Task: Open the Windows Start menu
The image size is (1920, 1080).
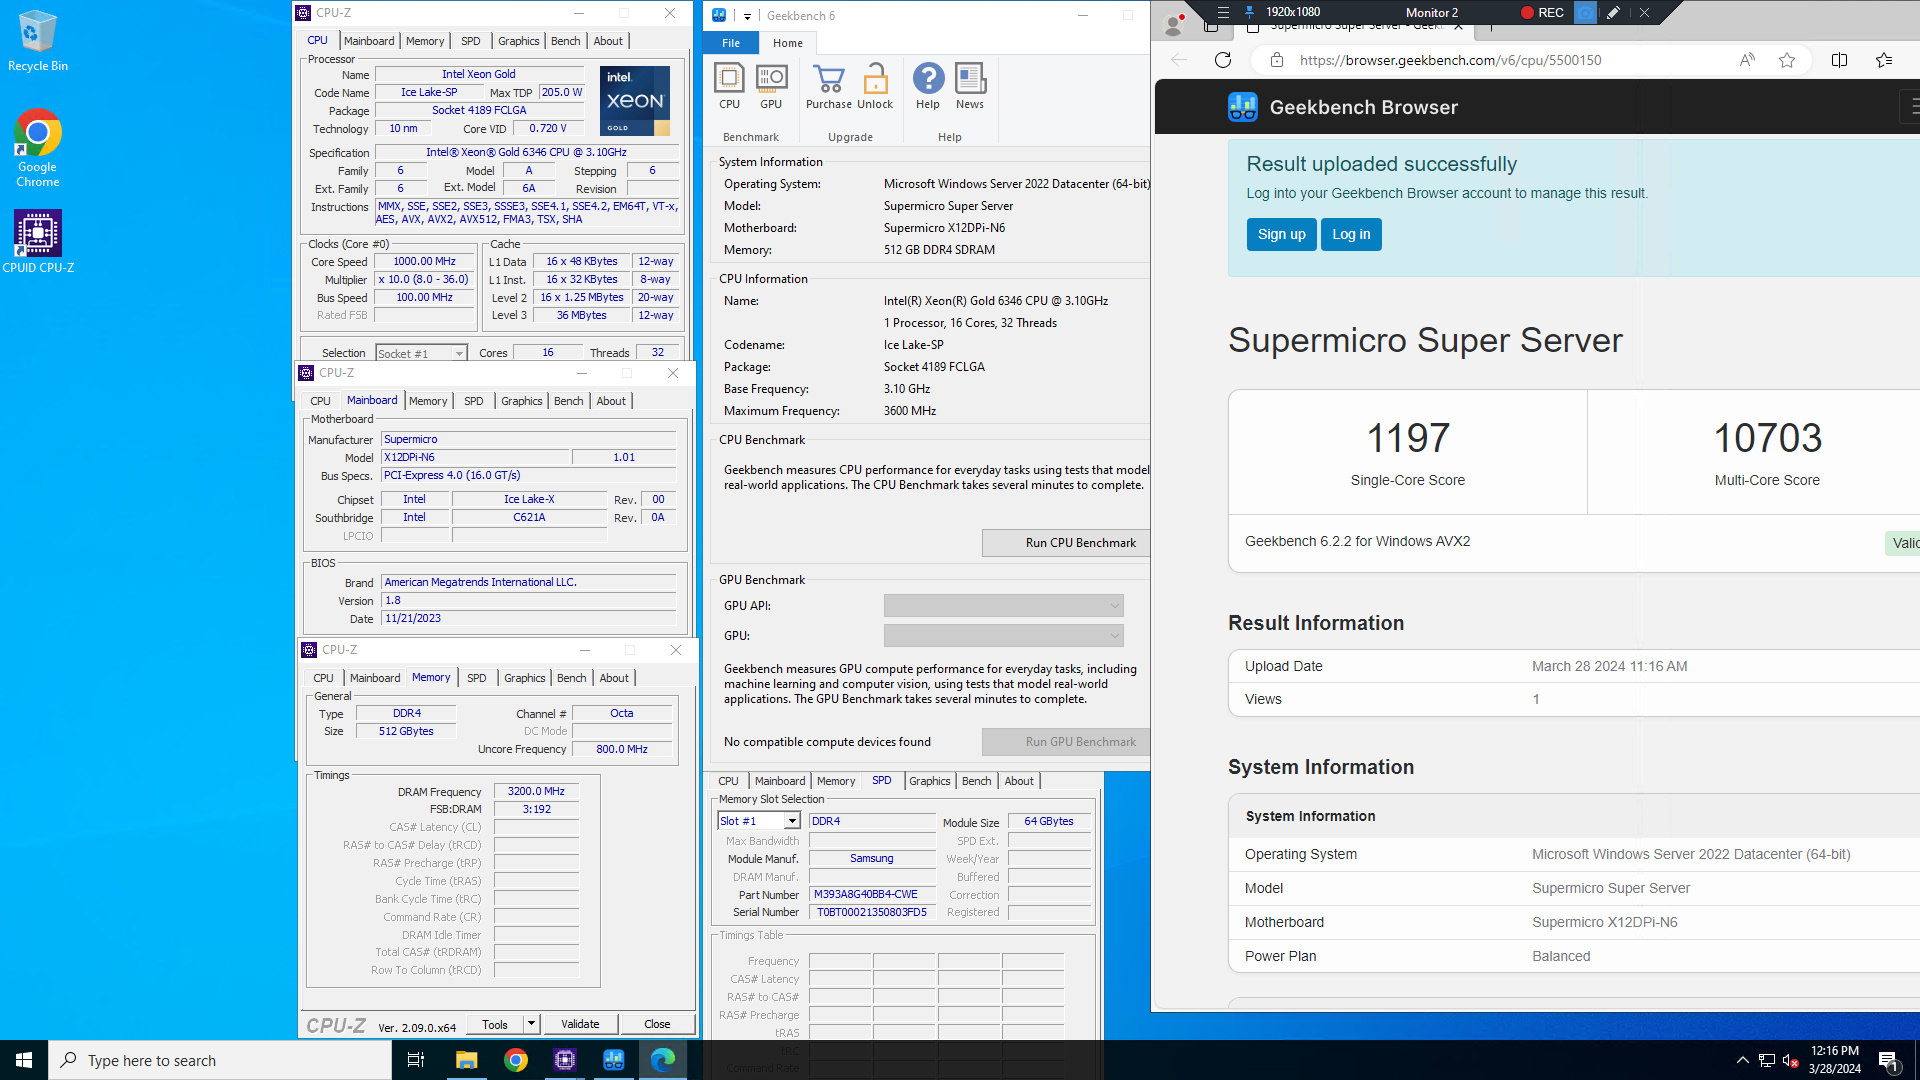Action: 24,1060
